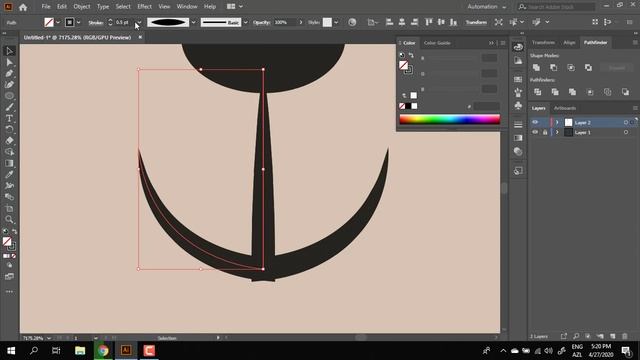Expand Layer 1 contents
The height and width of the screenshot is (360, 640).
557,132
